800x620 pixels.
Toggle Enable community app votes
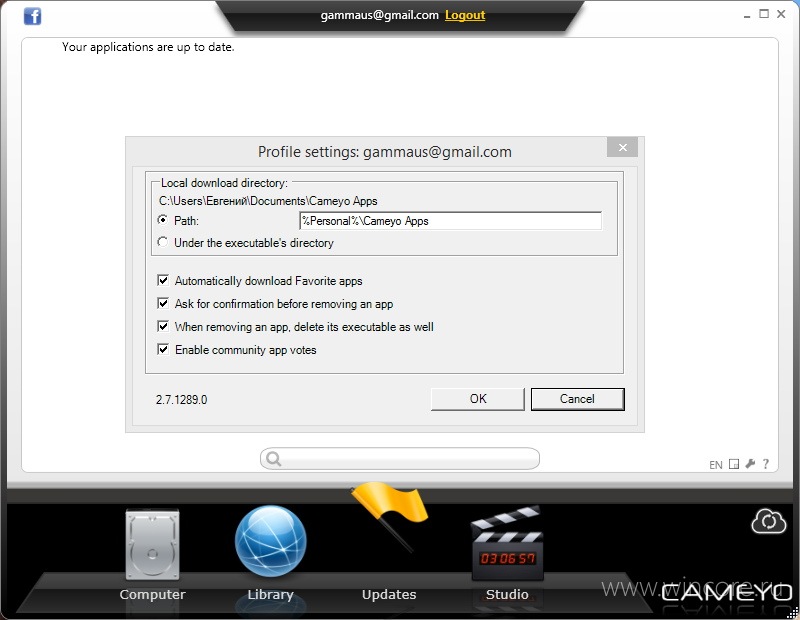coord(163,349)
